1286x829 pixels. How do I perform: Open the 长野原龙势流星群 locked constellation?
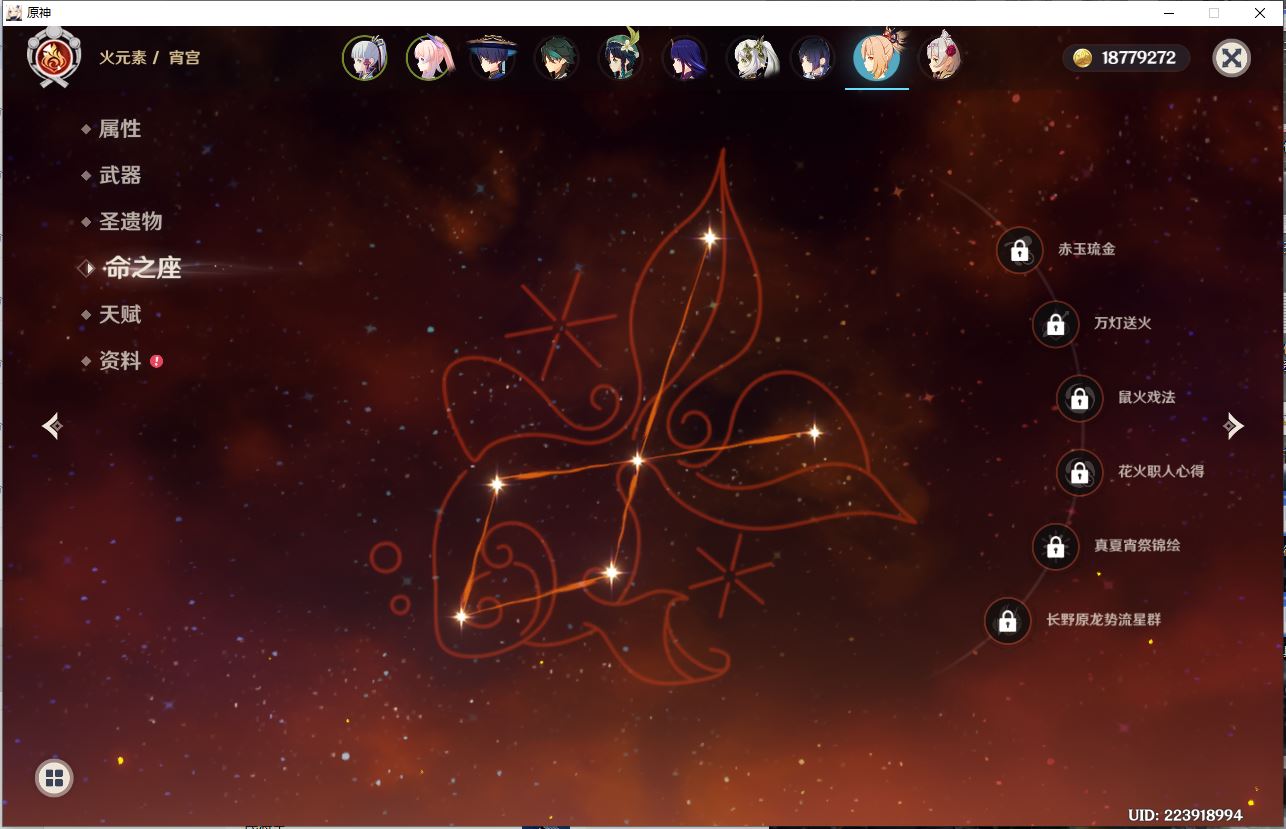(x=1007, y=621)
